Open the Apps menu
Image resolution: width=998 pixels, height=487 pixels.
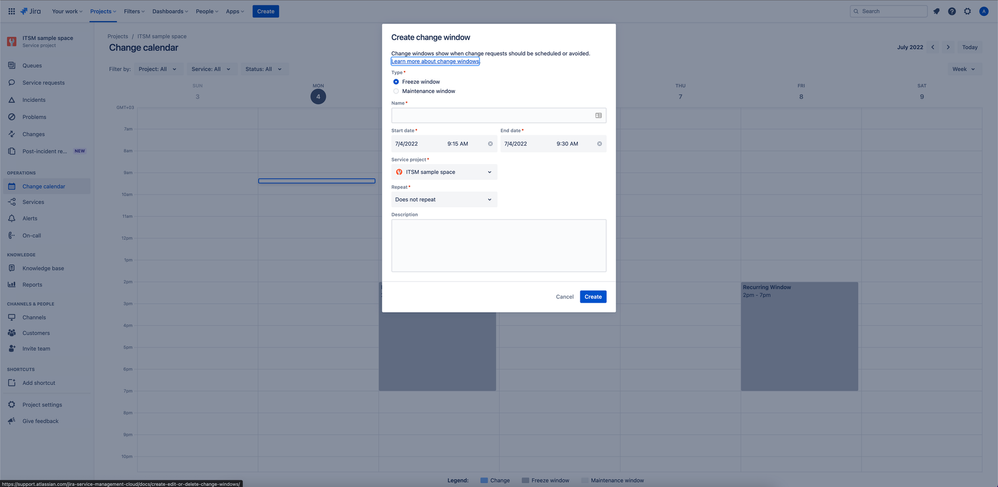pos(235,11)
